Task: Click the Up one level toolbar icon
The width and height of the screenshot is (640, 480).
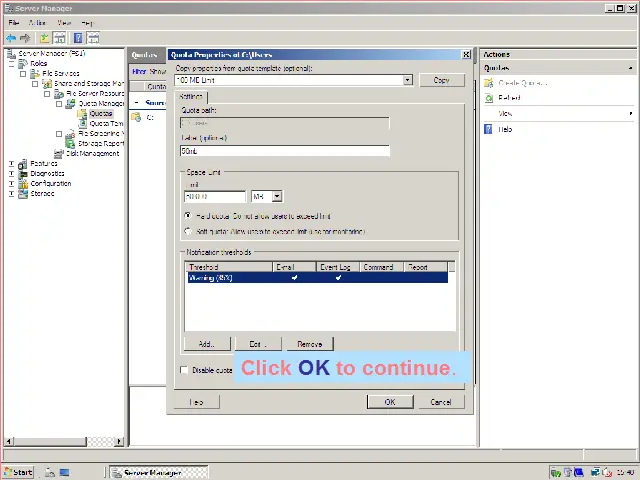Action: (x=45, y=38)
